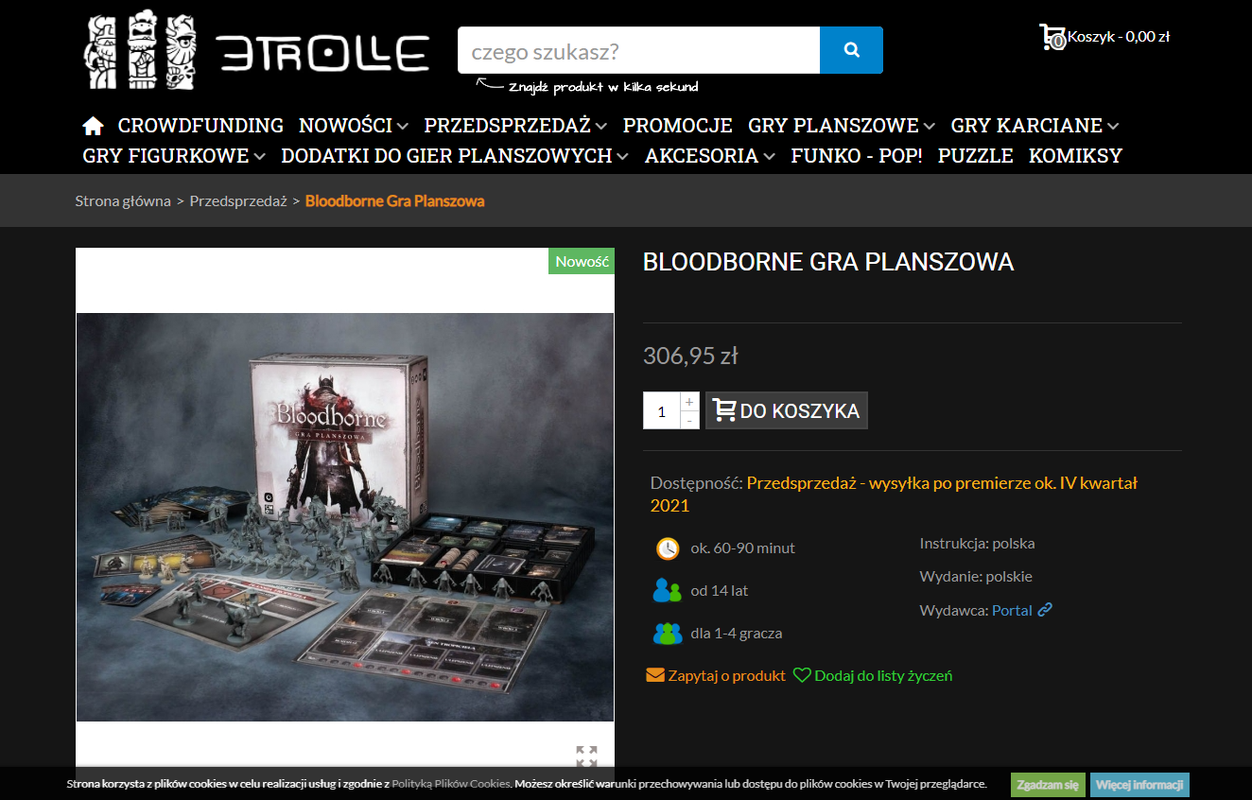This screenshot has width=1252, height=800.
Task: Click the envelope icon by Zapytaj o produkt
Action: pyautogui.click(x=655, y=675)
